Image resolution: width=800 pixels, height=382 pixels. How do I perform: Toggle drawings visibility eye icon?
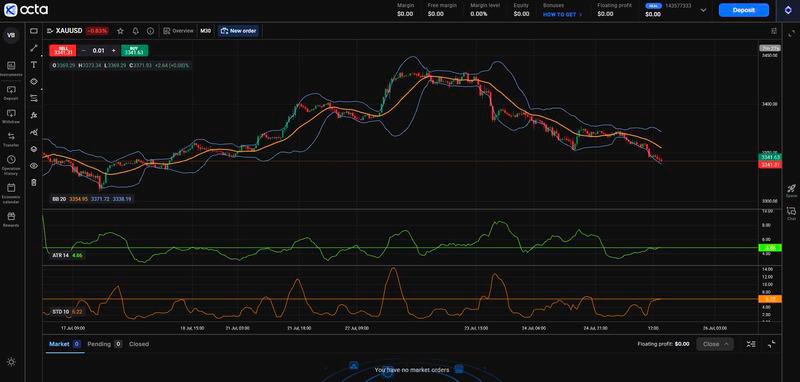click(34, 166)
